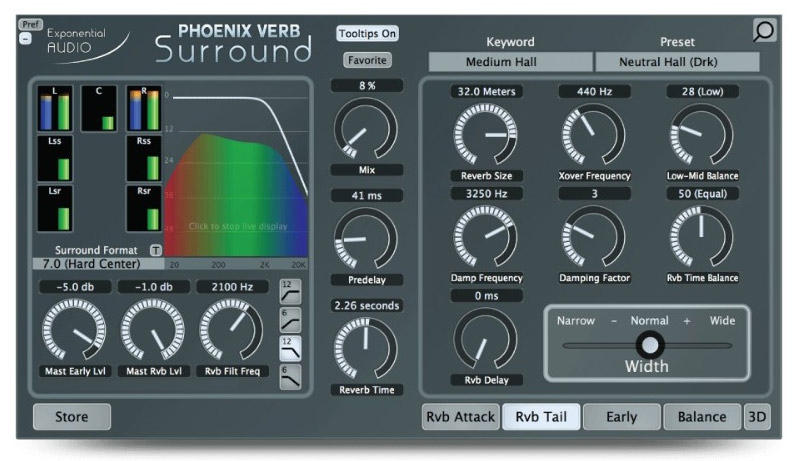Click the Narrow label on the Width control

pyautogui.click(x=576, y=321)
